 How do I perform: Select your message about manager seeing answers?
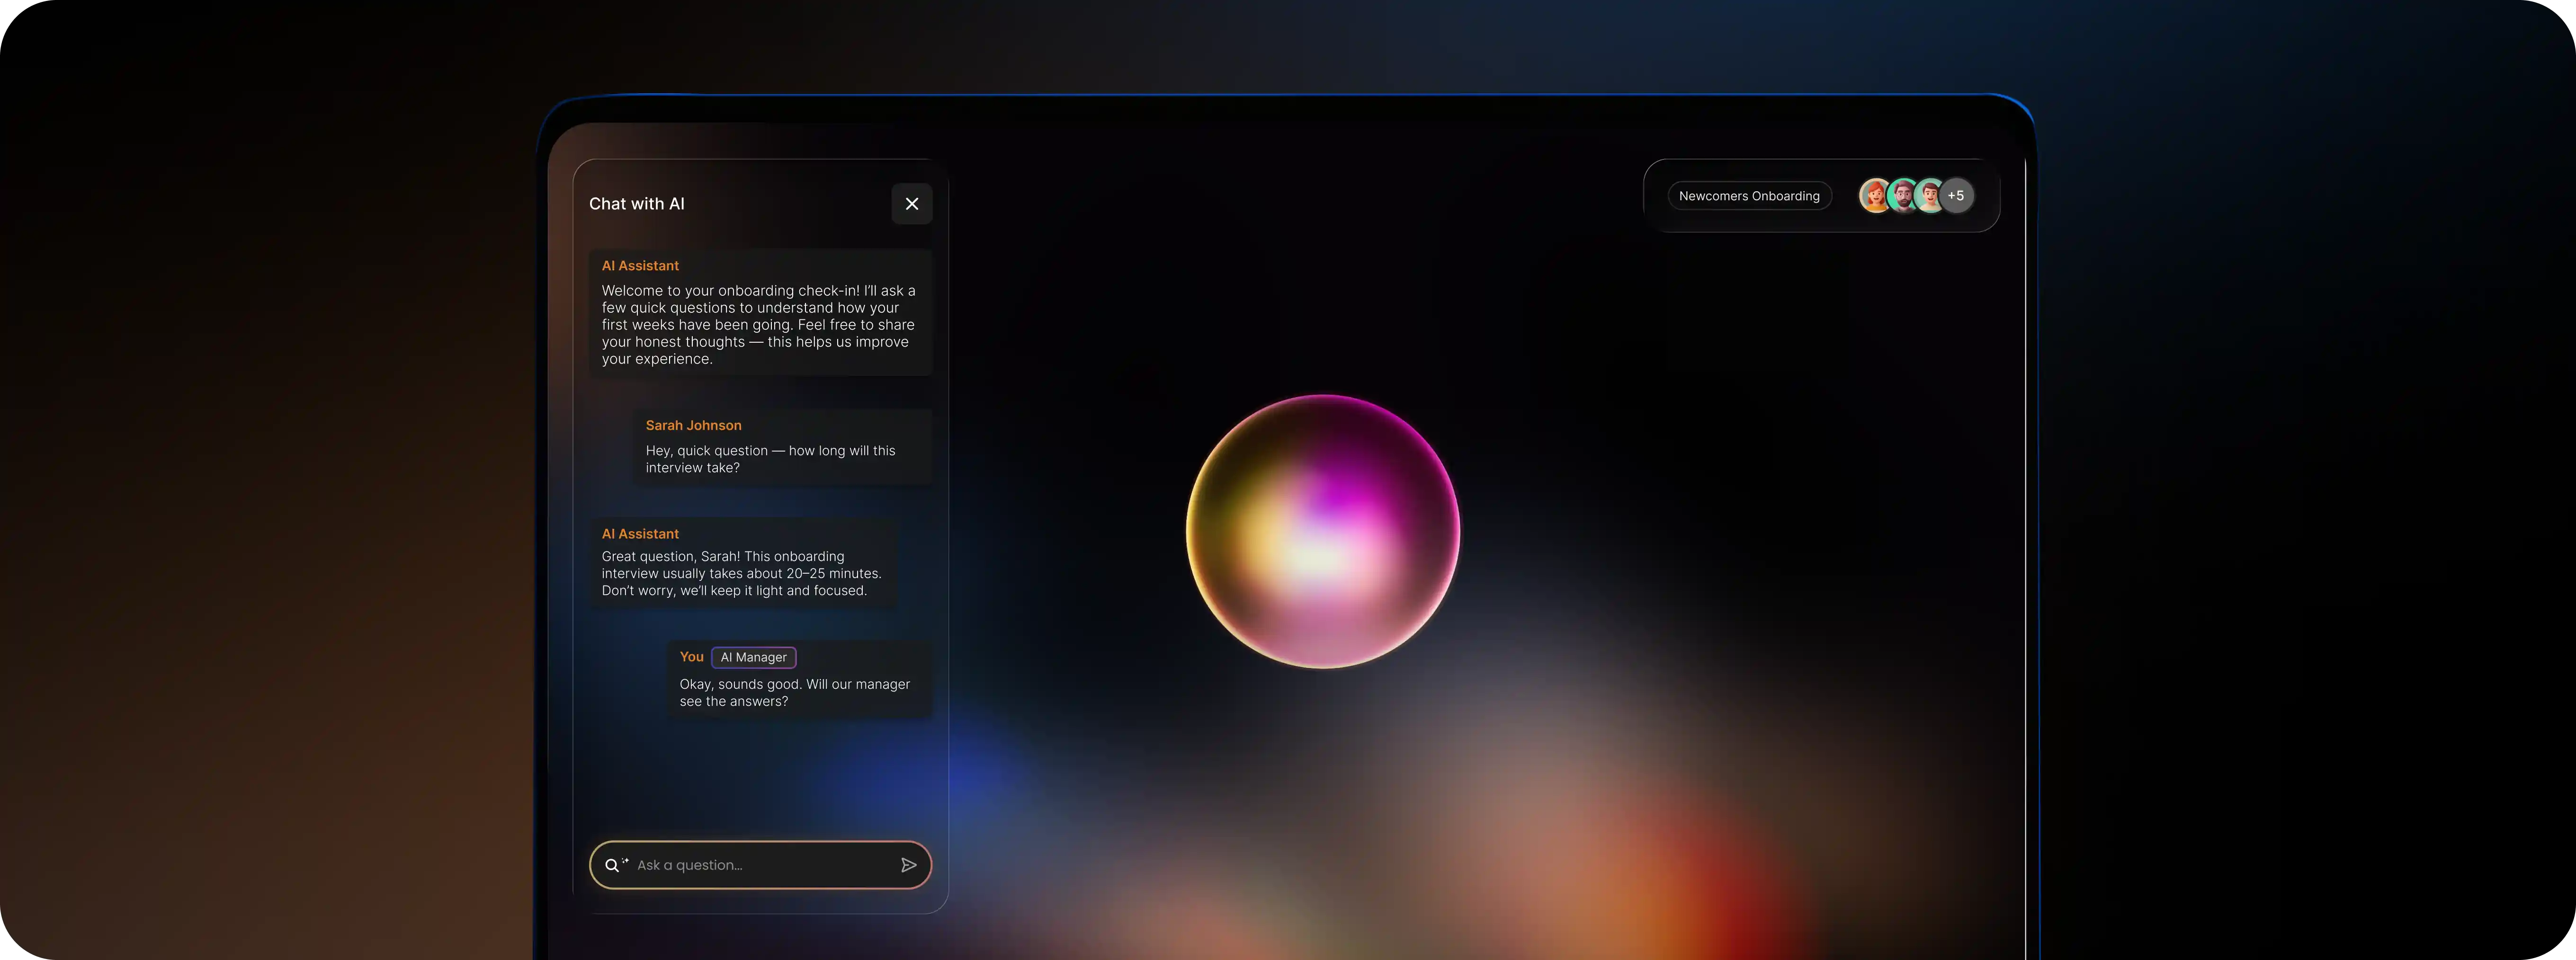point(794,692)
